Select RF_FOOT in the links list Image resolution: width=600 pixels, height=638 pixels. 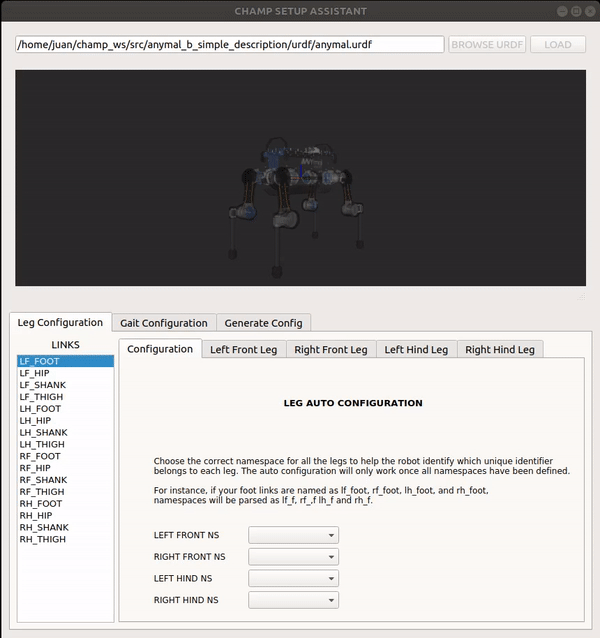tap(65, 456)
